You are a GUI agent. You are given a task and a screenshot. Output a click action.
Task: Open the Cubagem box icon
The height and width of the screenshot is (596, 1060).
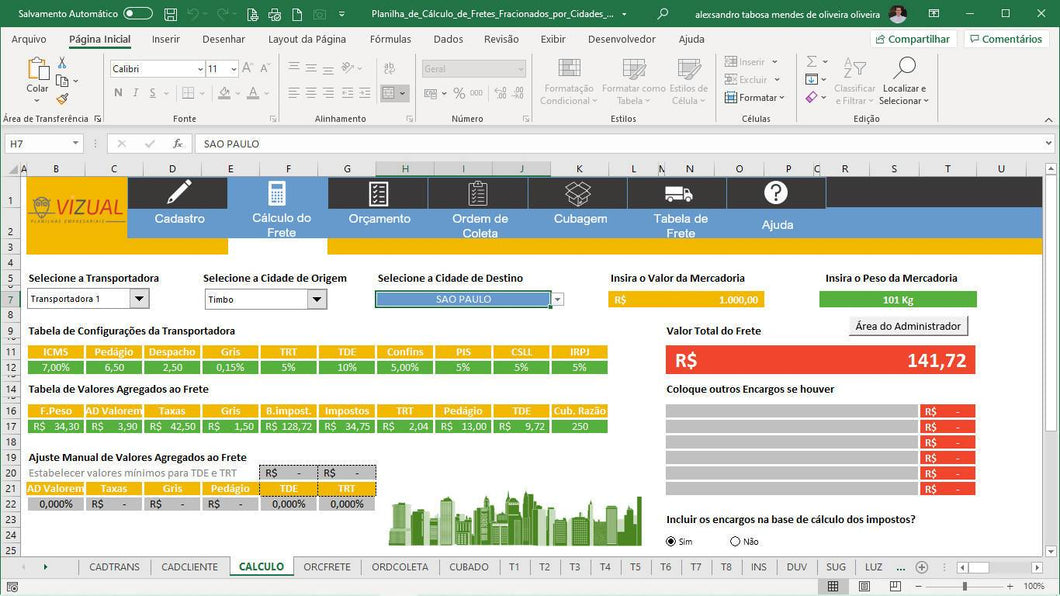point(578,194)
